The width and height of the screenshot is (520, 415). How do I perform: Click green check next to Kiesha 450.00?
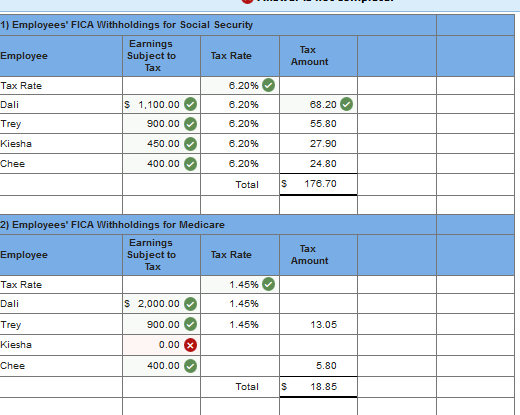point(190,144)
